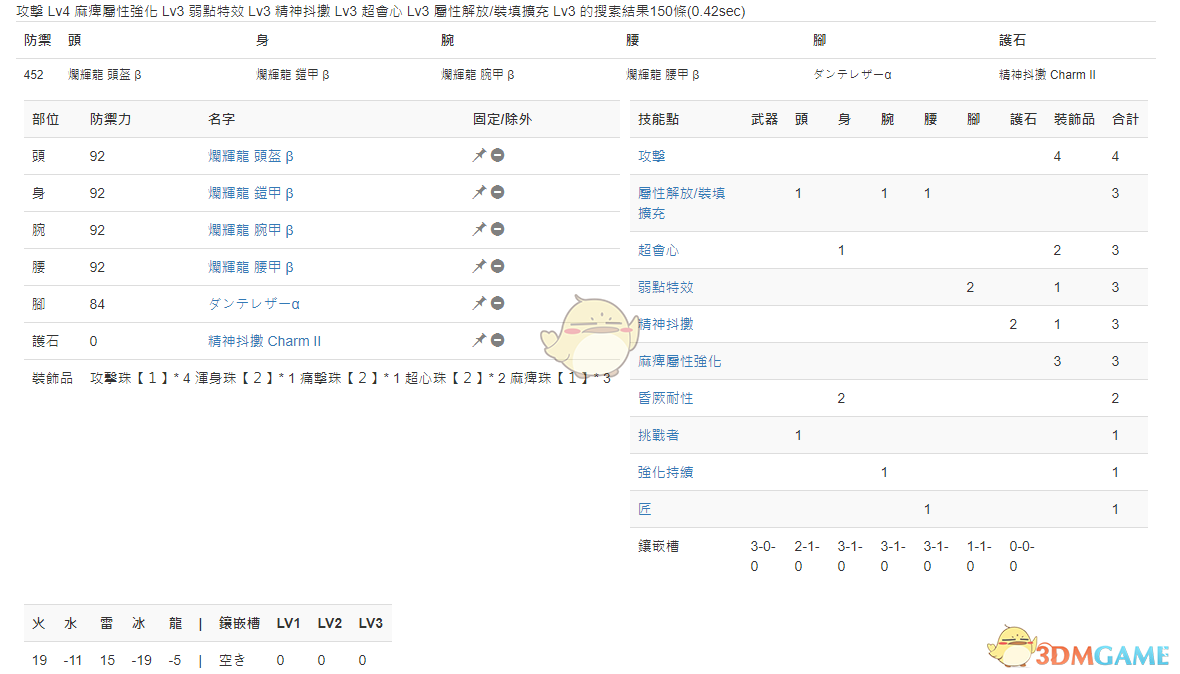Click the 空き empty slots label

point(232,660)
